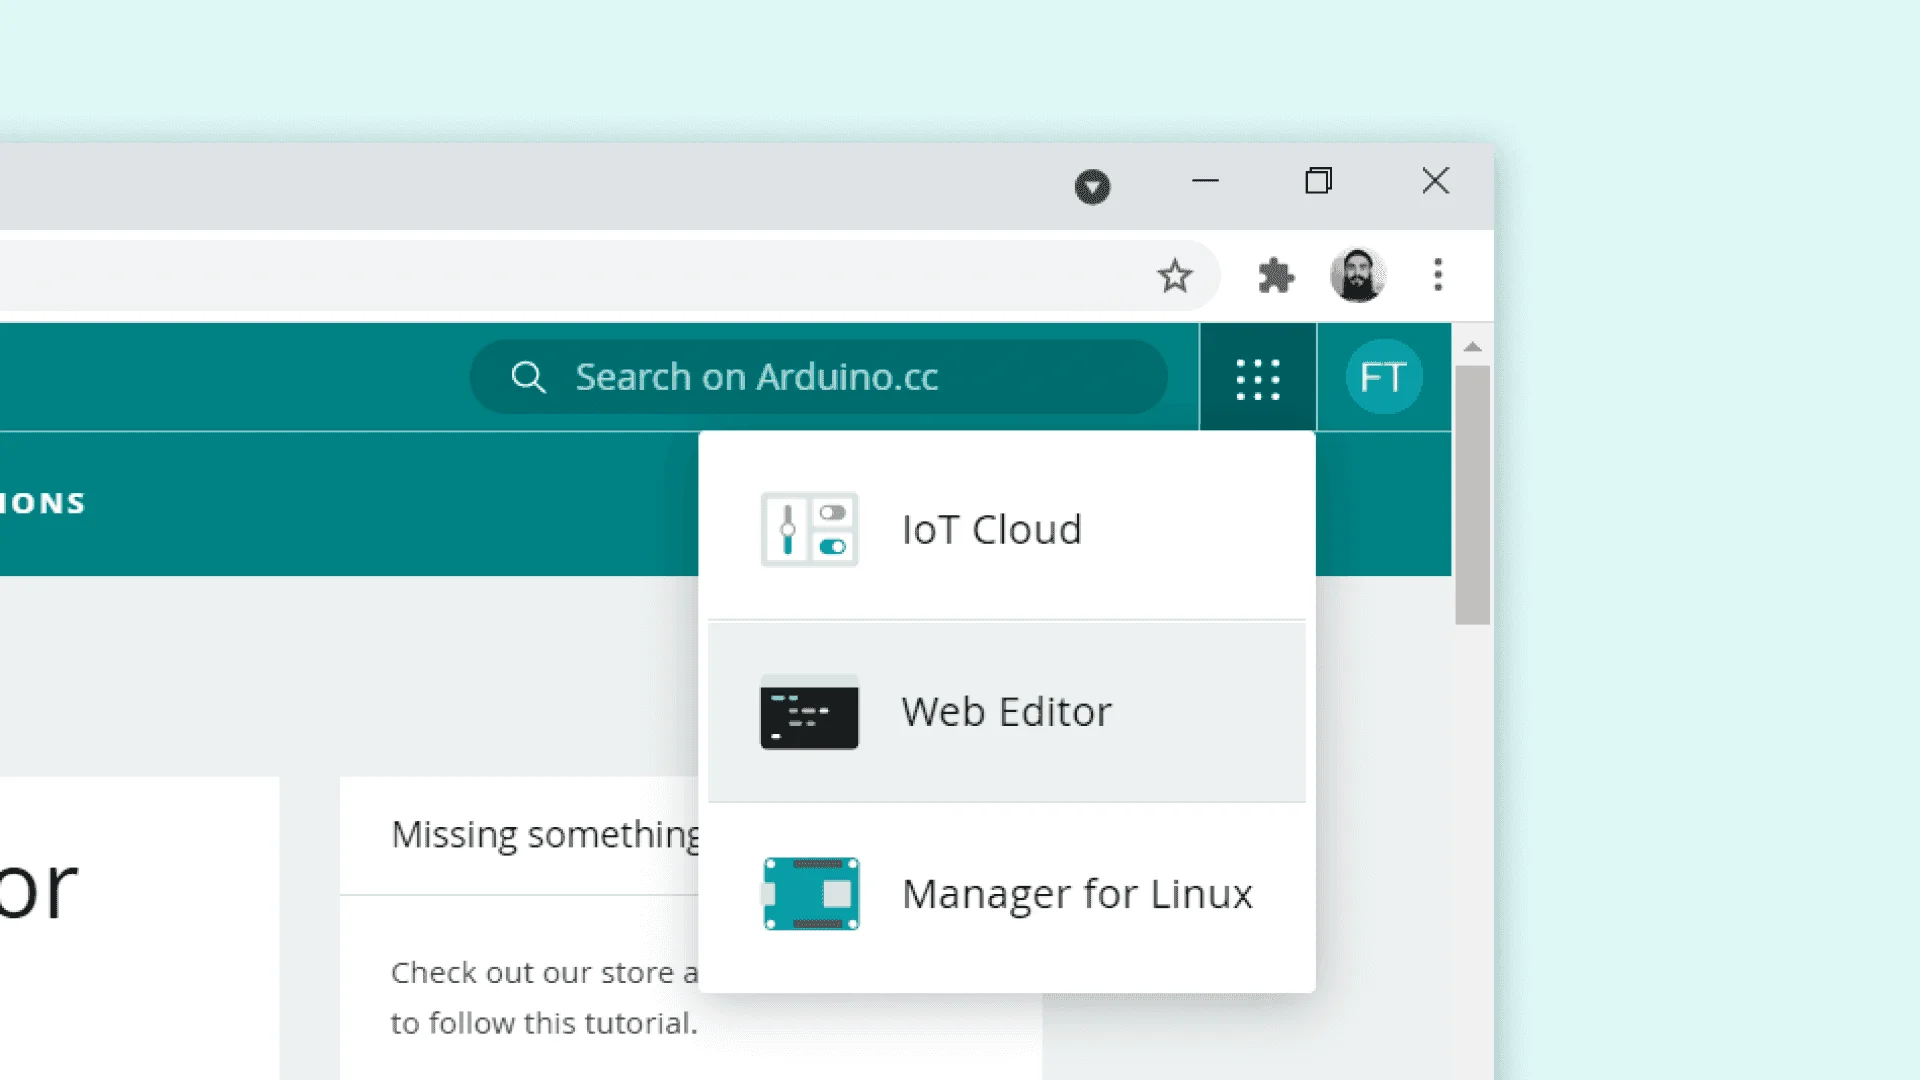The width and height of the screenshot is (1920, 1080).
Task: Restore down the browser window
Action: (1319, 181)
